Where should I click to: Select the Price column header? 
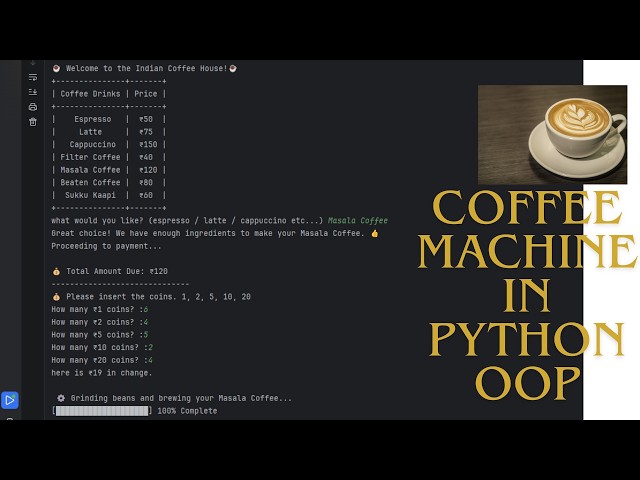(146, 94)
